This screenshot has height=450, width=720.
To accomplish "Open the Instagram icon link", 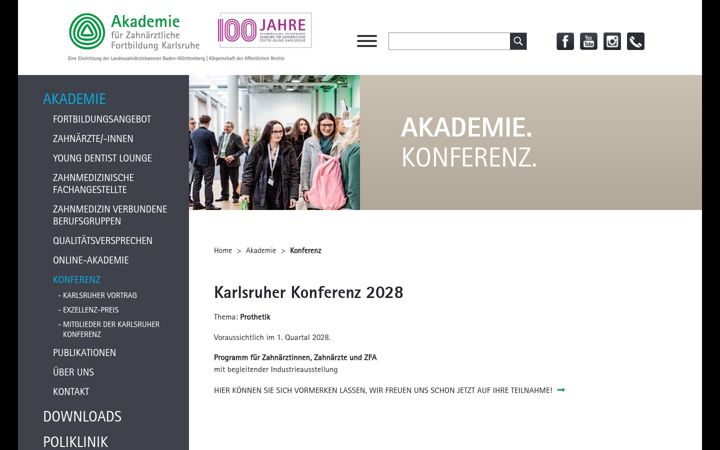I will (612, 41).
